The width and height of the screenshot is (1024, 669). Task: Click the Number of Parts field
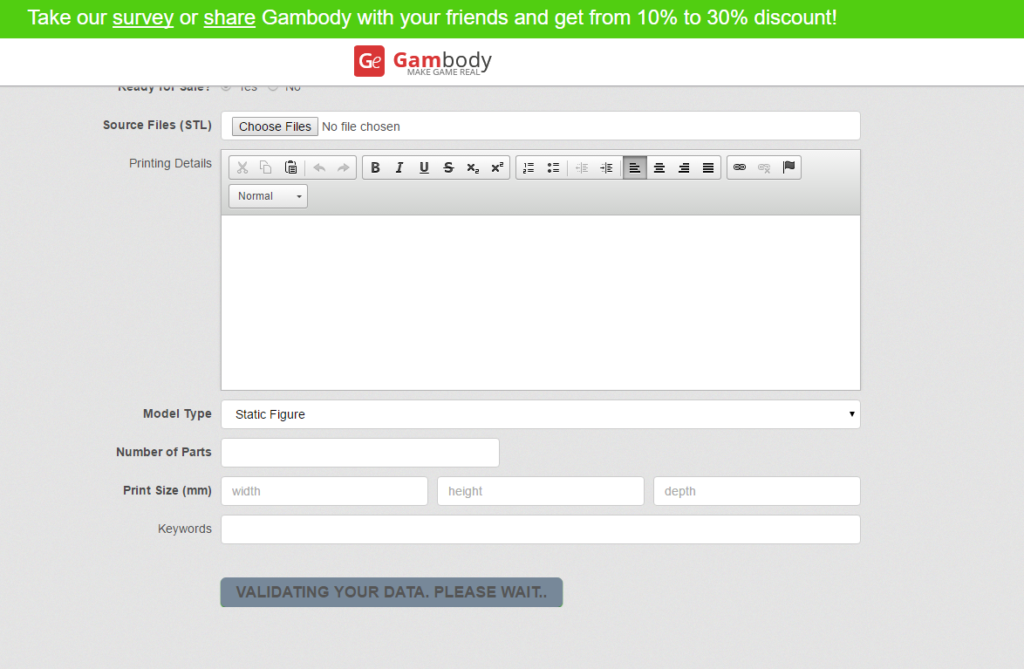click(360, 453)
